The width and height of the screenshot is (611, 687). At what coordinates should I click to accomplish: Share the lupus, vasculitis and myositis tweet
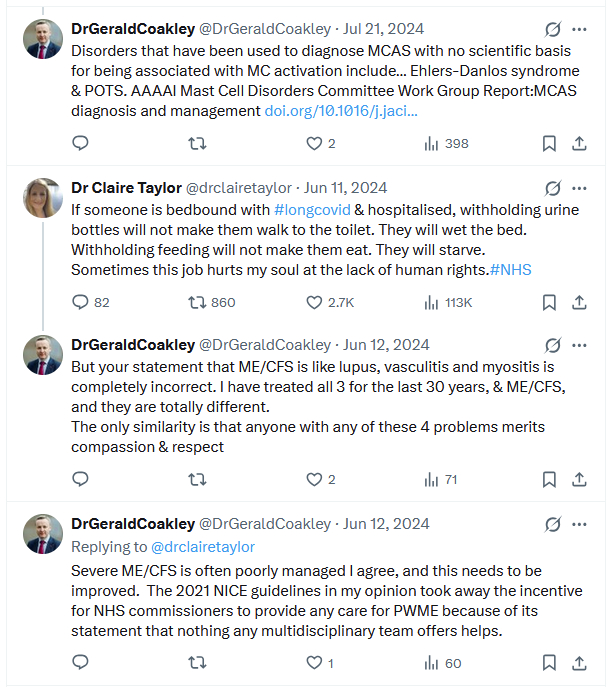point(579,480)
